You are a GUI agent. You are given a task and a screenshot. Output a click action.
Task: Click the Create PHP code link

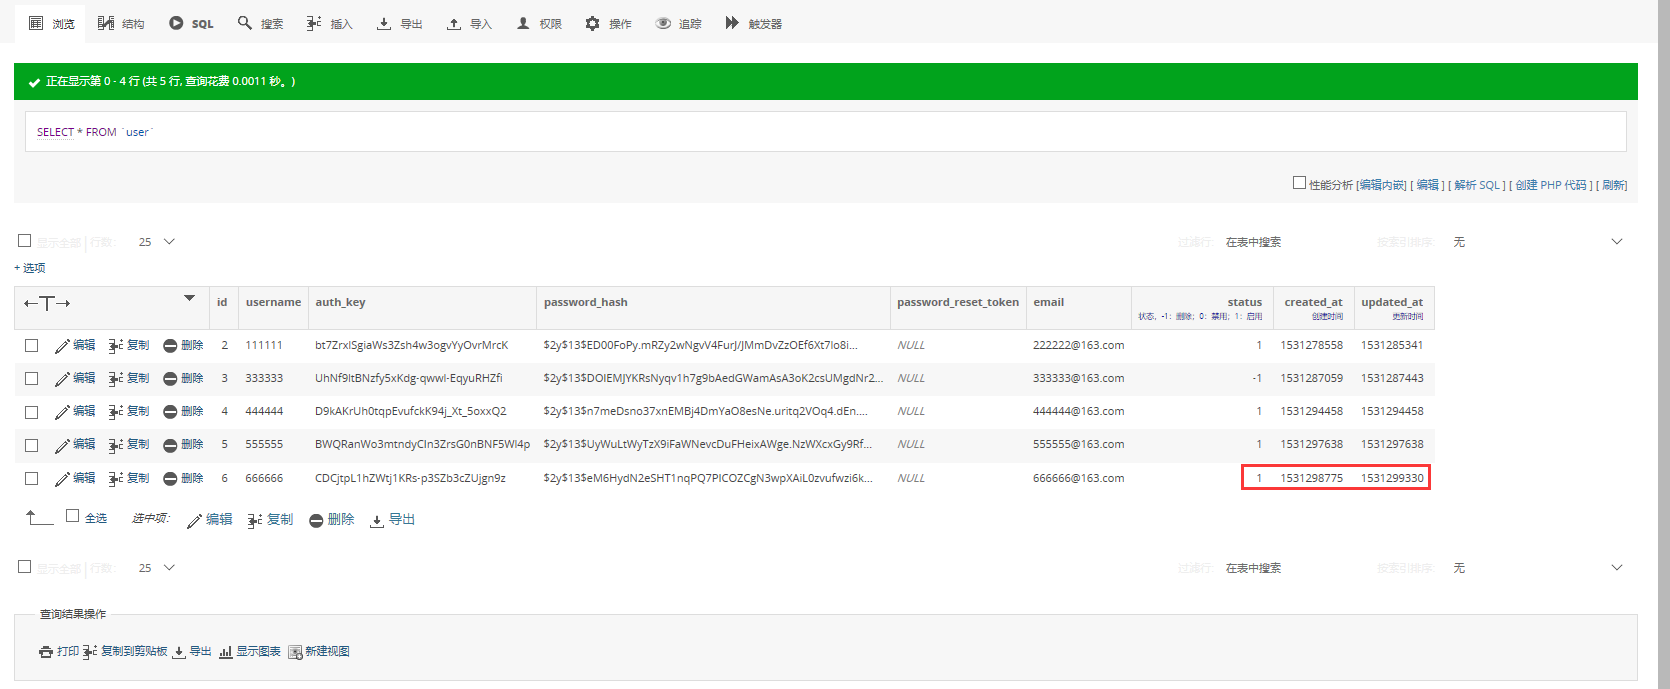[1551, 185]
